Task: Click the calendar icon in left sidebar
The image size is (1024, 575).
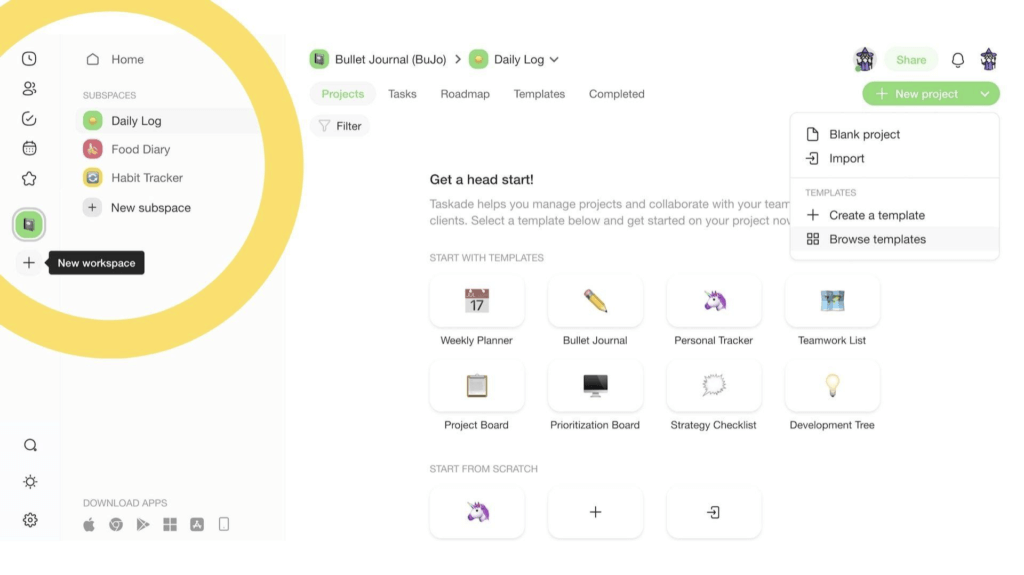Action: [29, 148]
